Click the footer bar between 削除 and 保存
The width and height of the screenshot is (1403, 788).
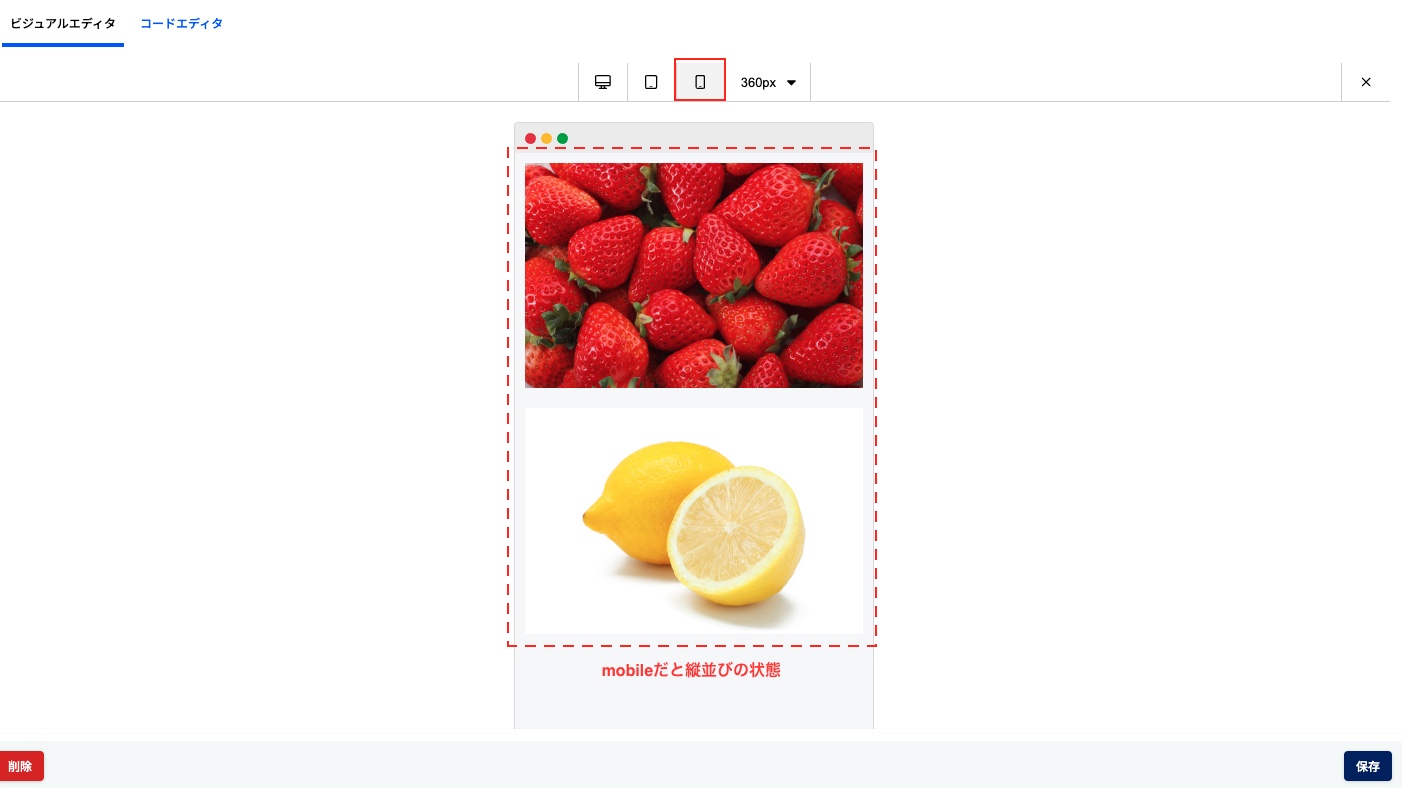click(694, 765)
